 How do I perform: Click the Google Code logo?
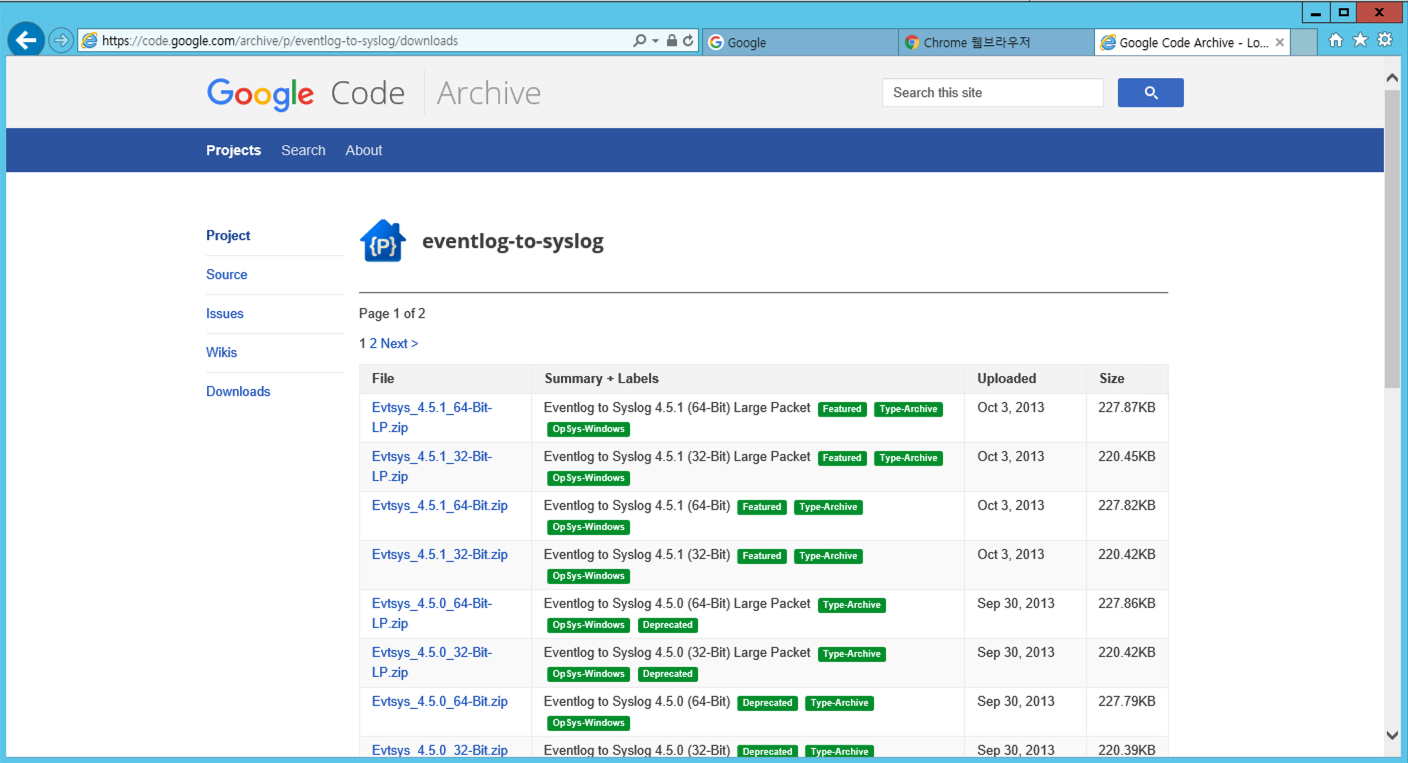306,93
